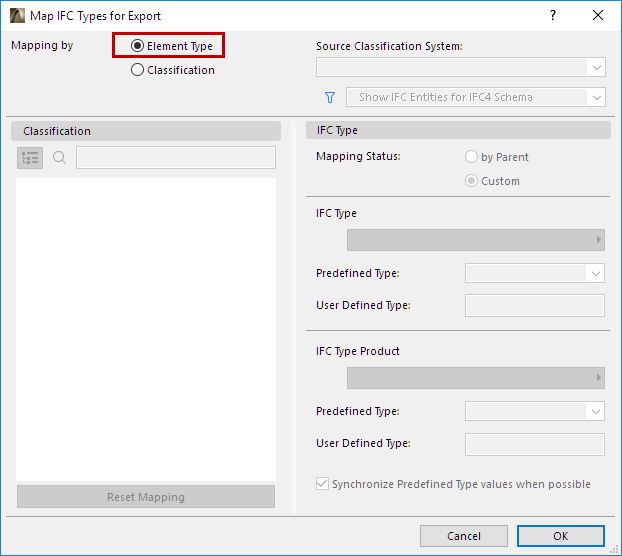
Task: Select the Element Type radio button
Action: [137, 46]
